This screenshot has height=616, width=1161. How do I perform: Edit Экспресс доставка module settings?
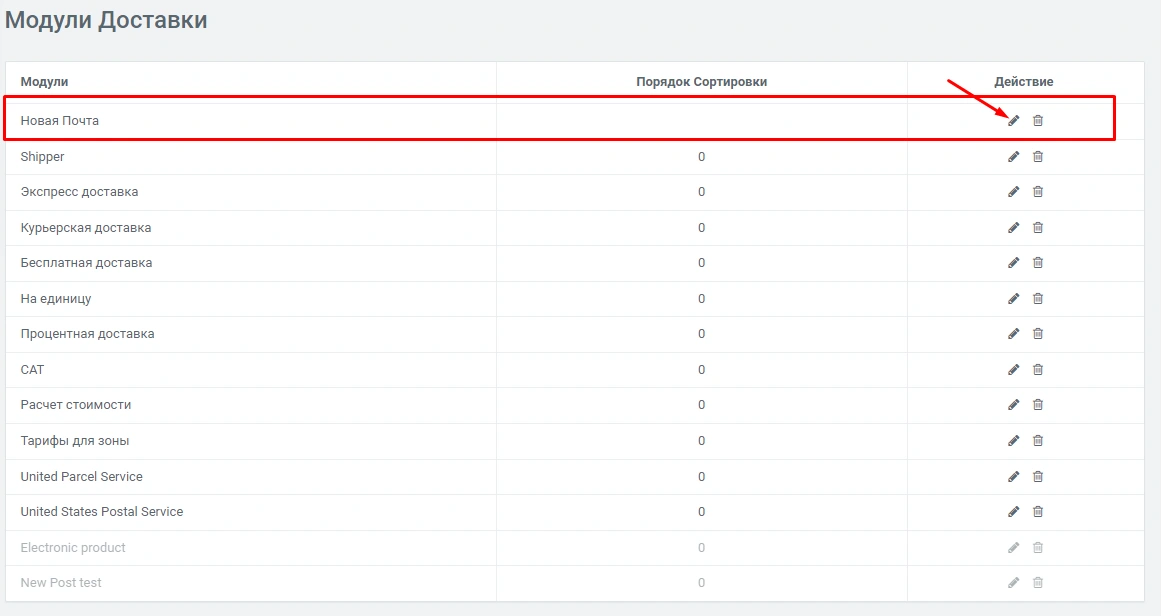point(1013,192)
